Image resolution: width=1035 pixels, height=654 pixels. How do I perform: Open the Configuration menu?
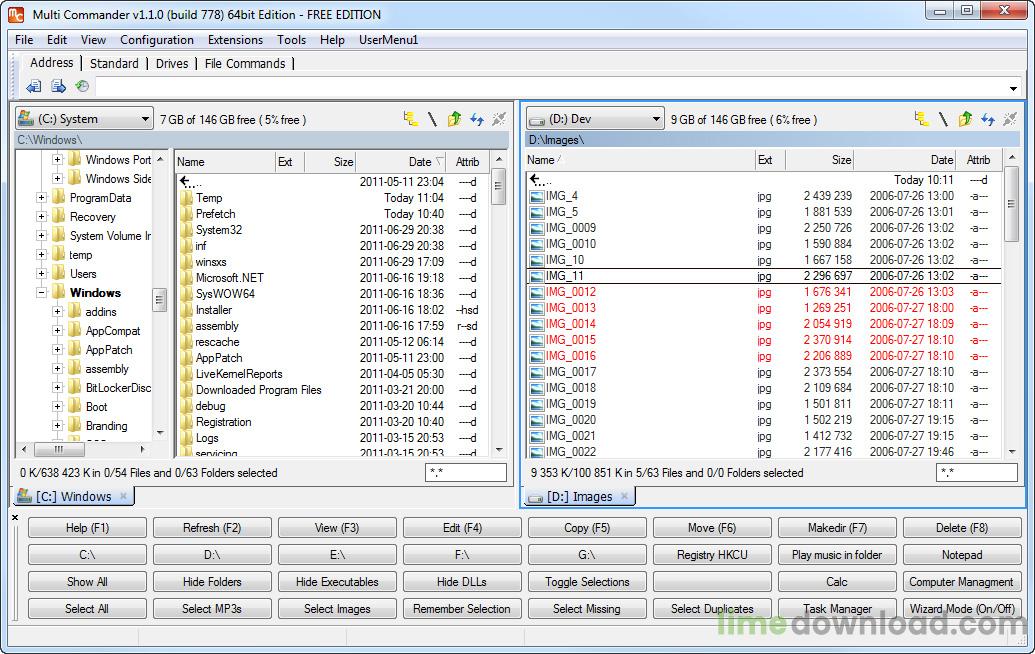(157, 40)
